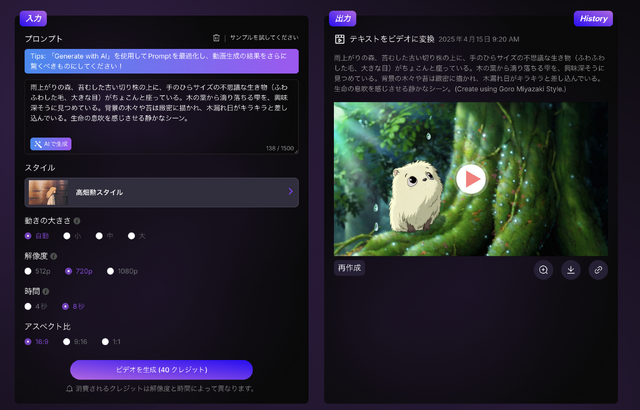The image size is (640, 410).
Task: Click the ビデオを生成 (40 クレジット) button
Action: (x=161, y=370)
